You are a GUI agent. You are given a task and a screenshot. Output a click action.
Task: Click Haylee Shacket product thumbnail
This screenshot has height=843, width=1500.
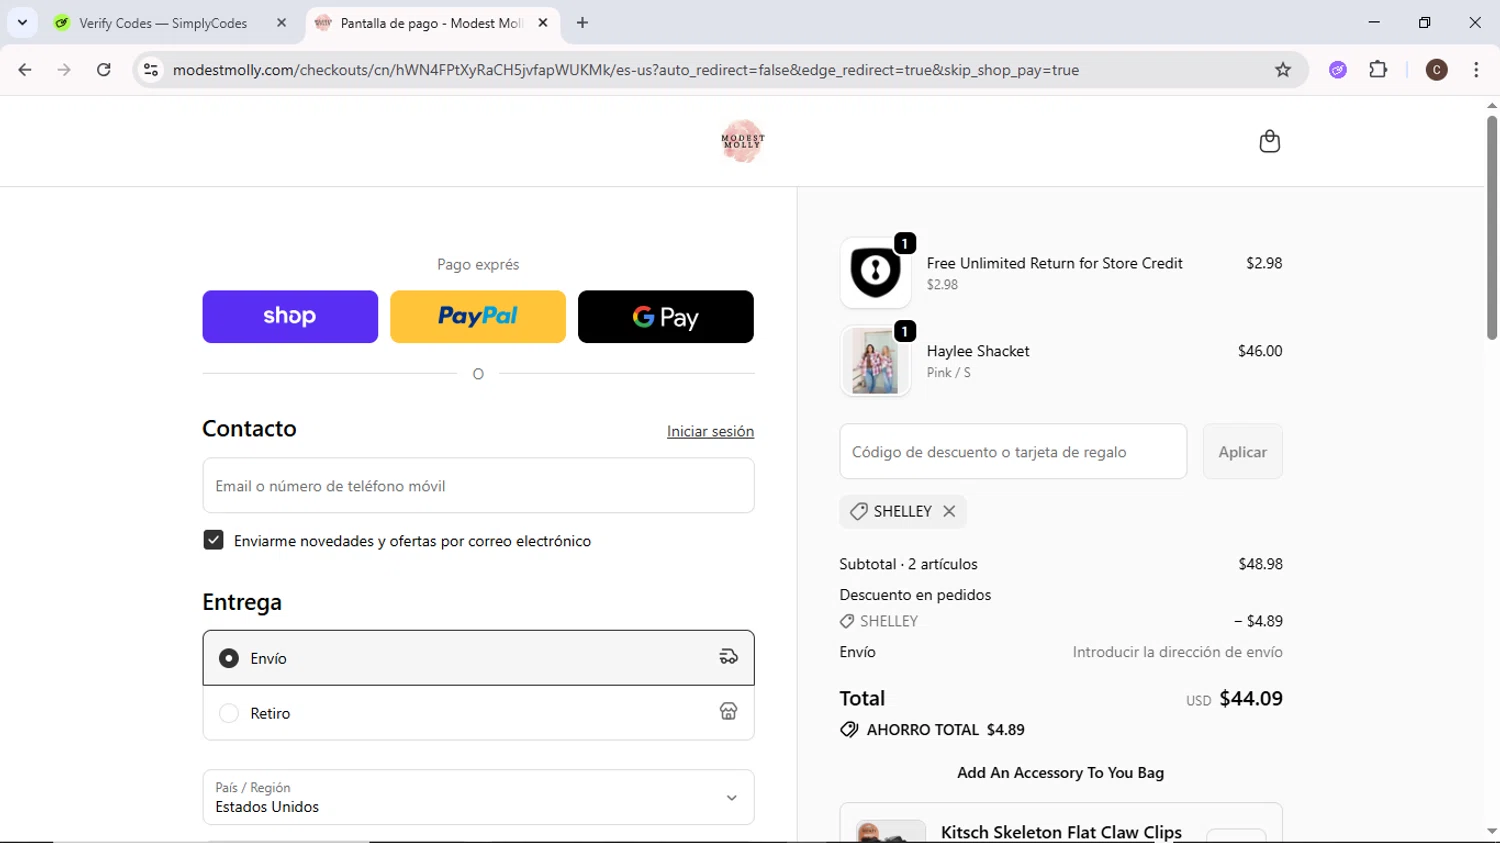click(x=875, y=361)
